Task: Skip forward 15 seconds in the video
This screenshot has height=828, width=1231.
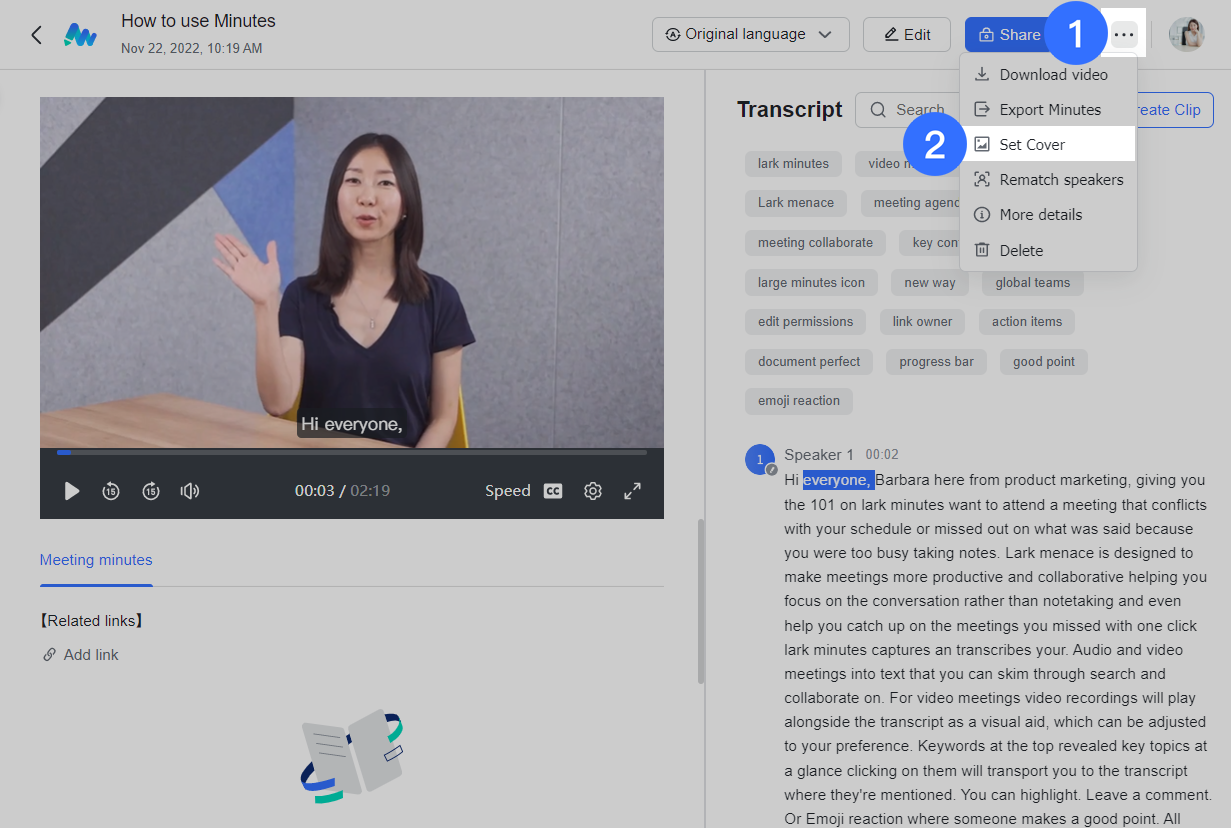Action: 151,490
